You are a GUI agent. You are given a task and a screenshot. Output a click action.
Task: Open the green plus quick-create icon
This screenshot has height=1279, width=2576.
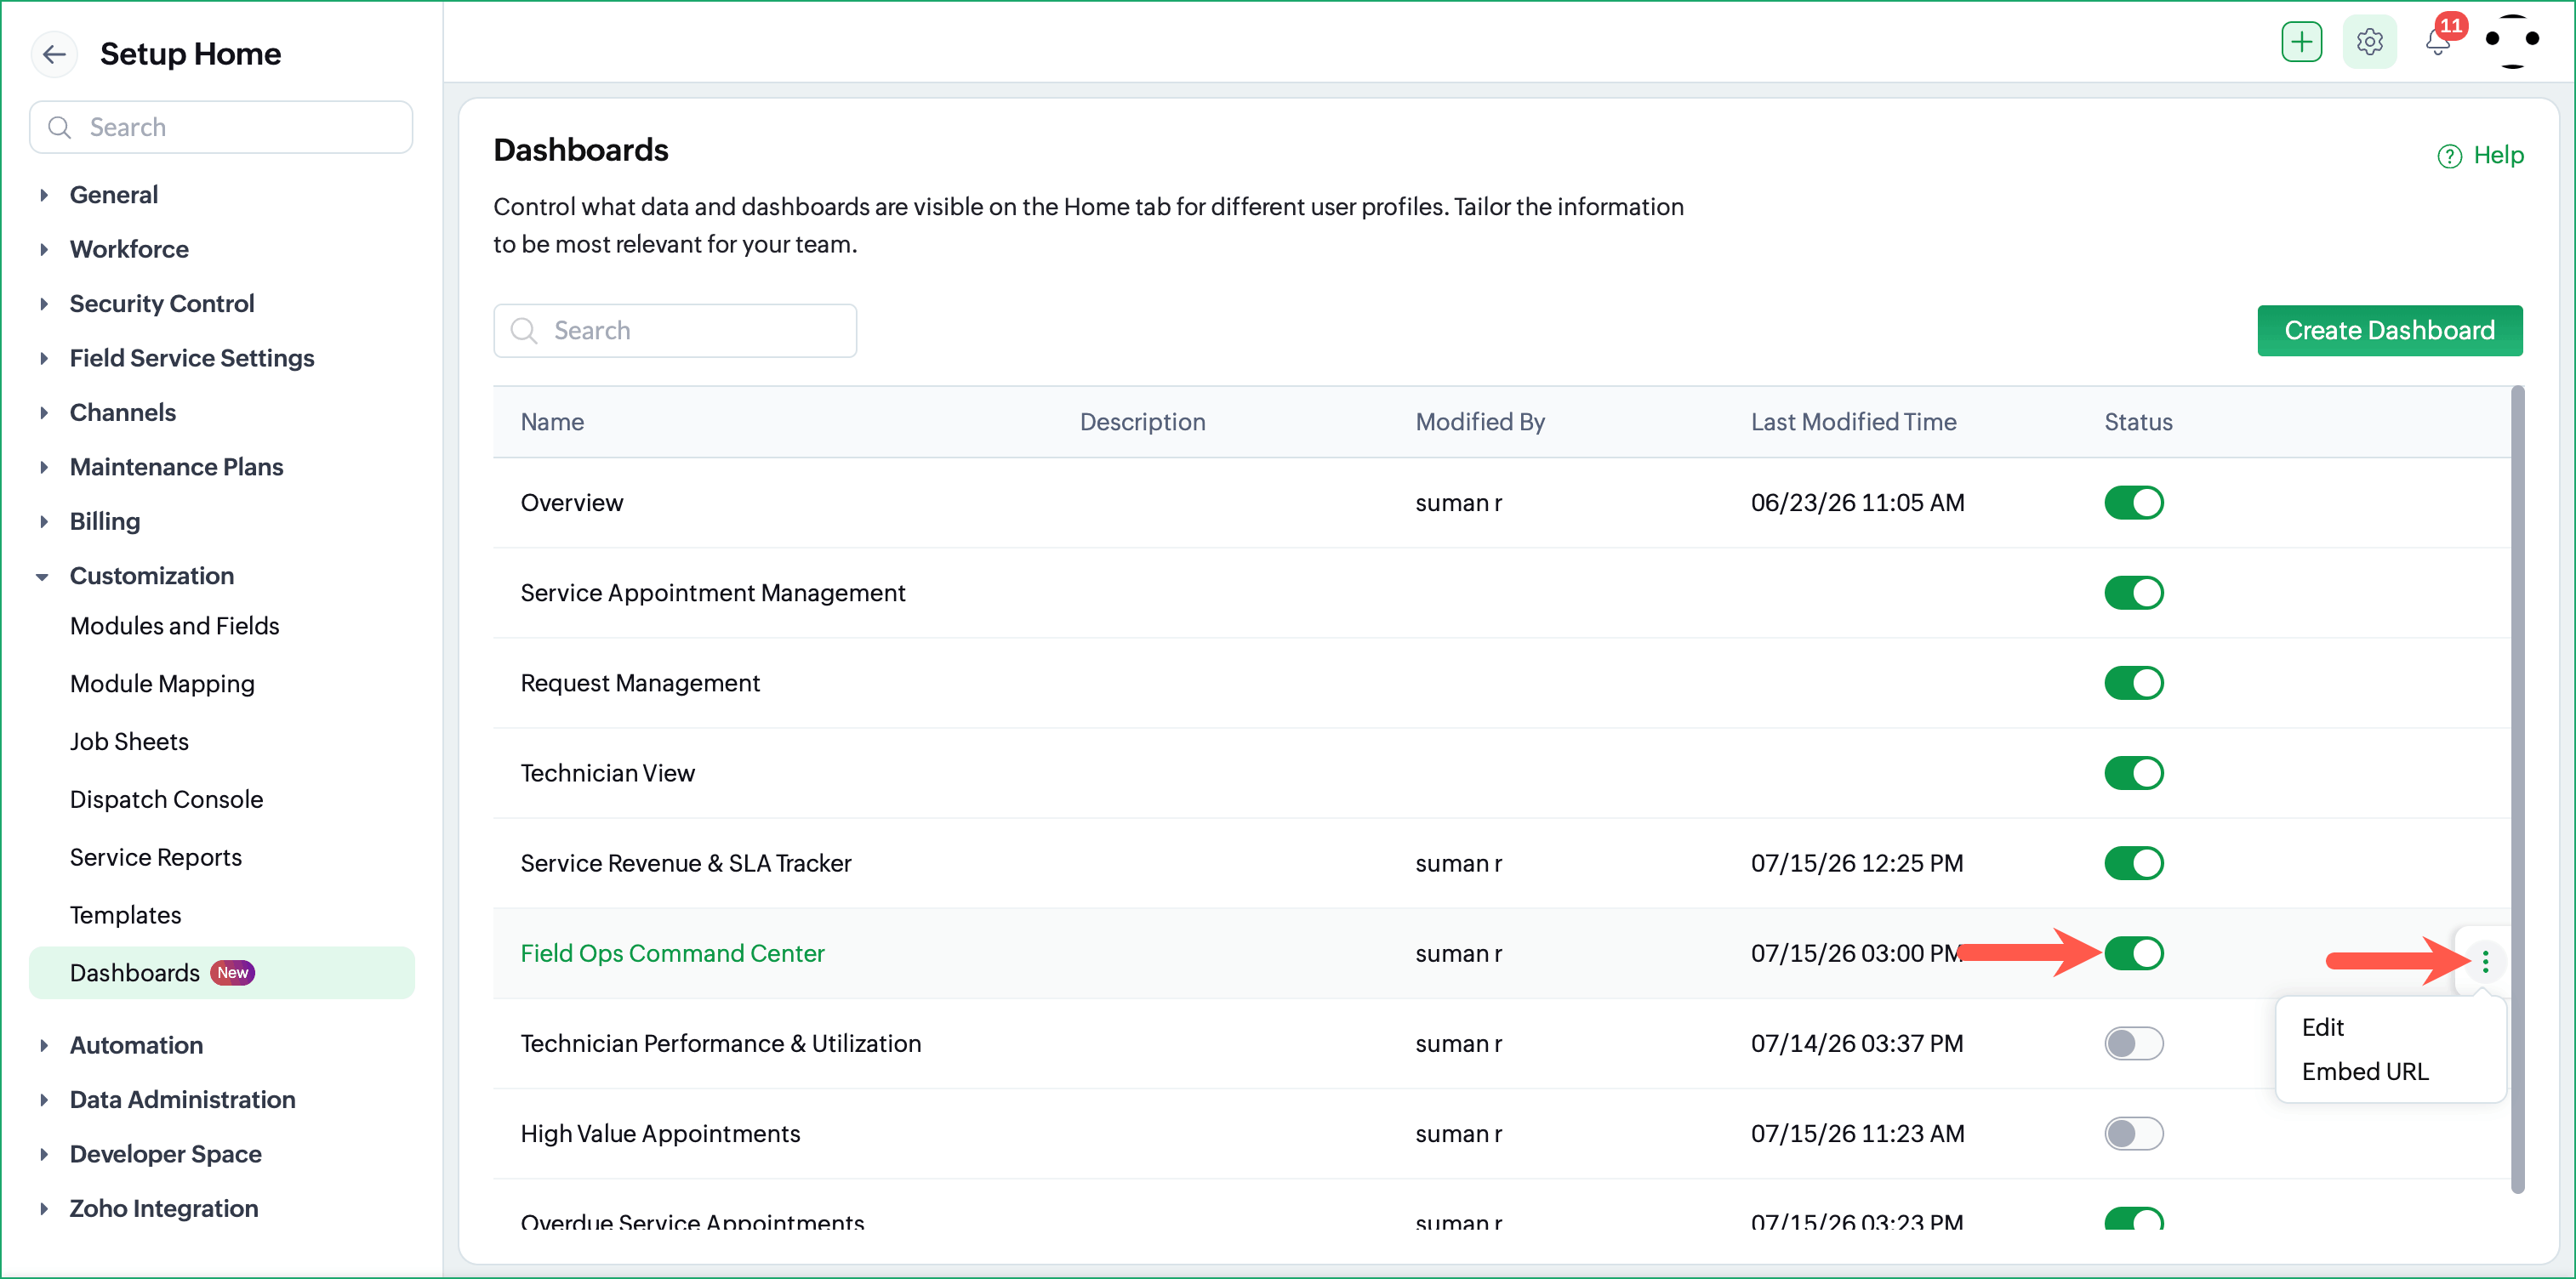(2302, 42)
